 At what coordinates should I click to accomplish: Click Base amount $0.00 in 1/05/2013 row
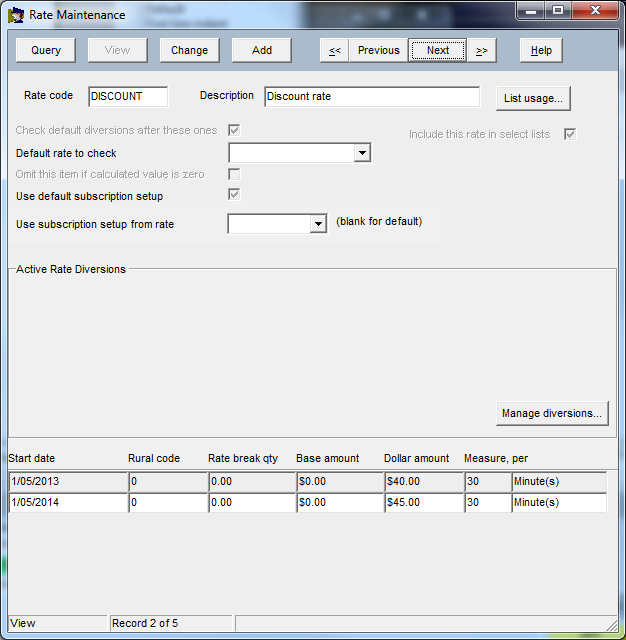click(340, 482)
